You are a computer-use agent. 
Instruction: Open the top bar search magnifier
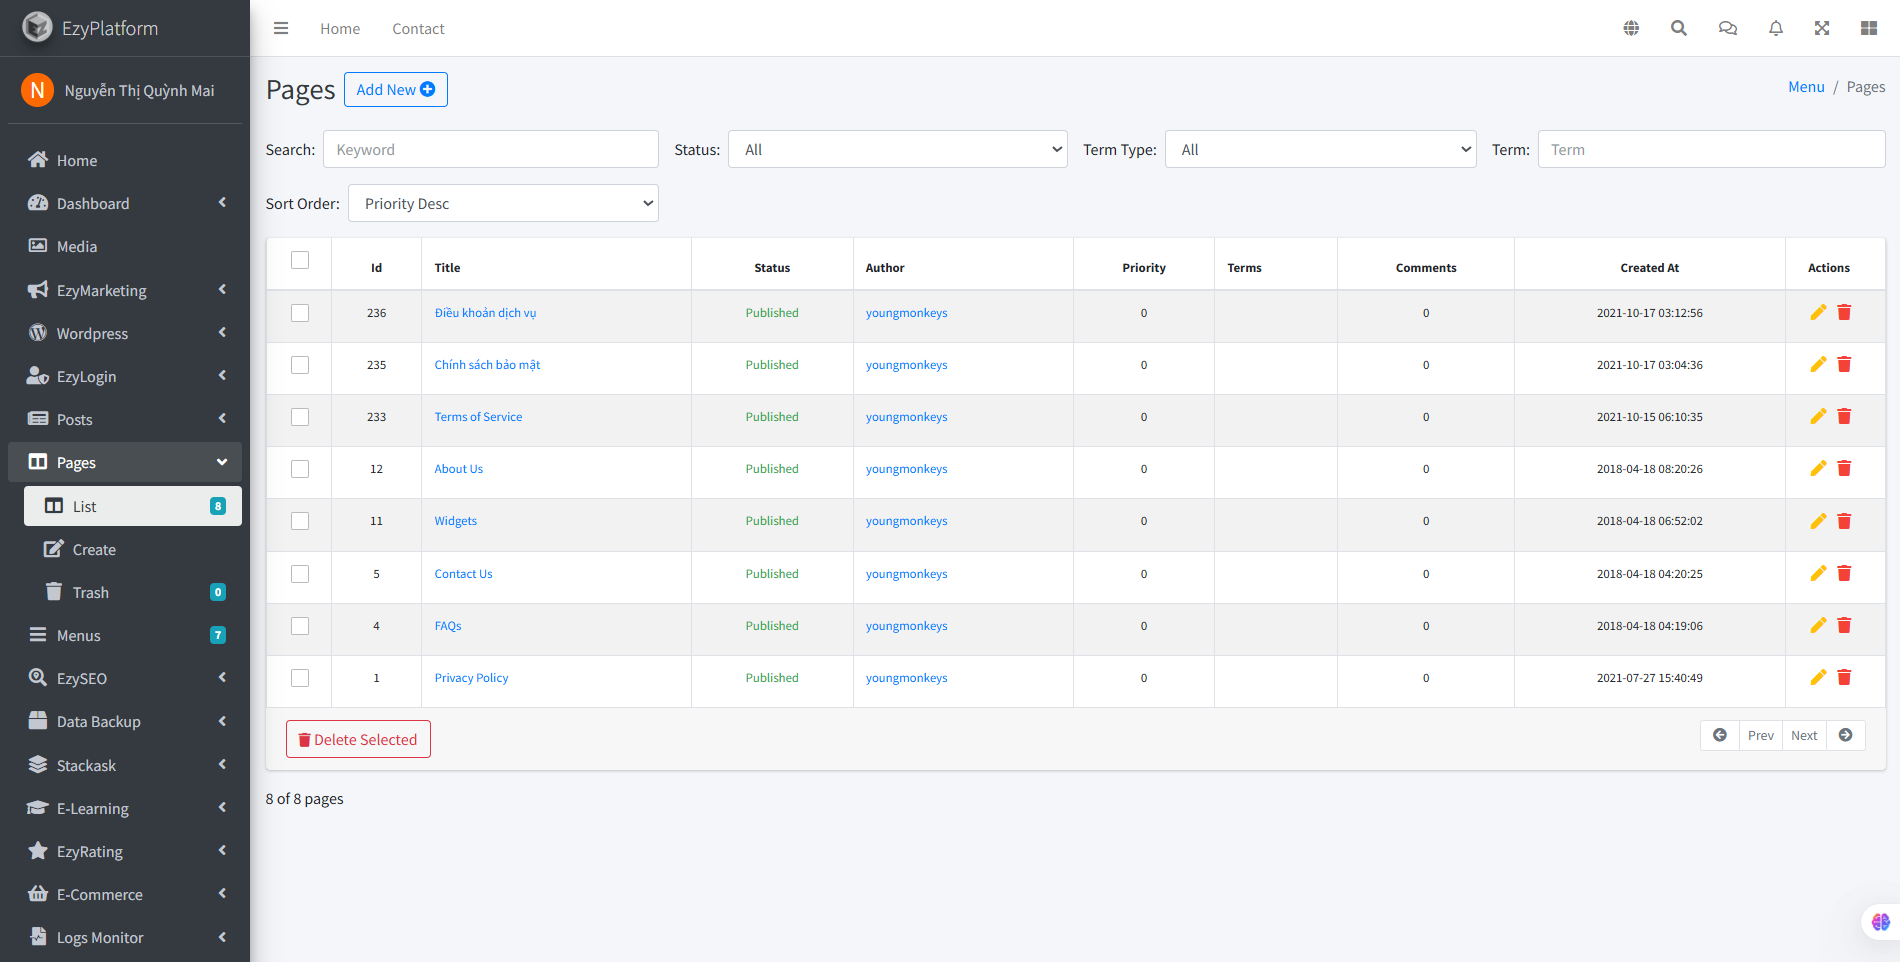pos(1679,28)
